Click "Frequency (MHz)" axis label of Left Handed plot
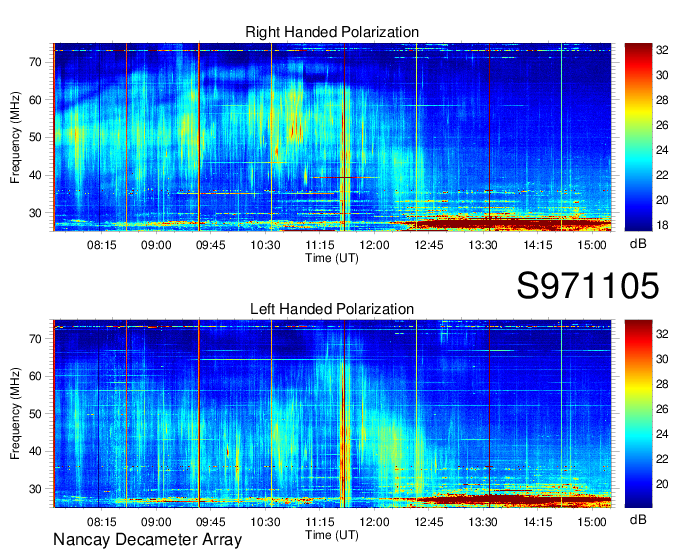The image size is (680, 552). [15, 414]
